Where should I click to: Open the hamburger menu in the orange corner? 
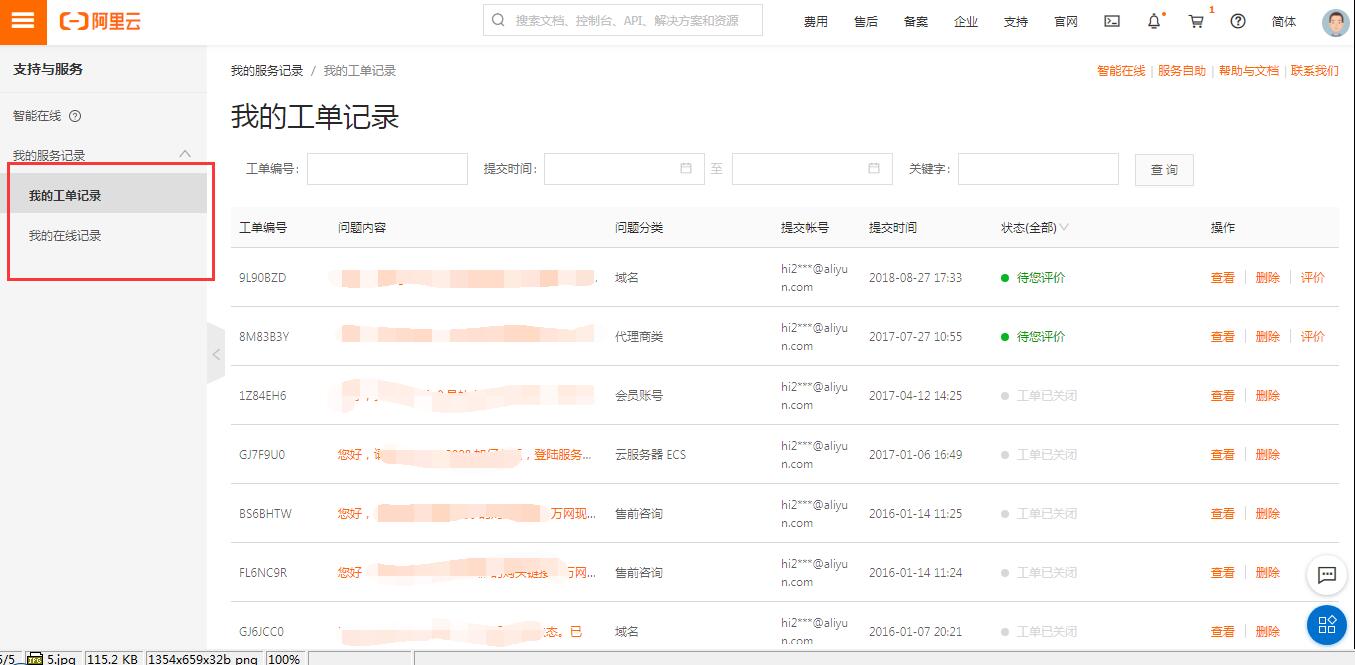22,22
